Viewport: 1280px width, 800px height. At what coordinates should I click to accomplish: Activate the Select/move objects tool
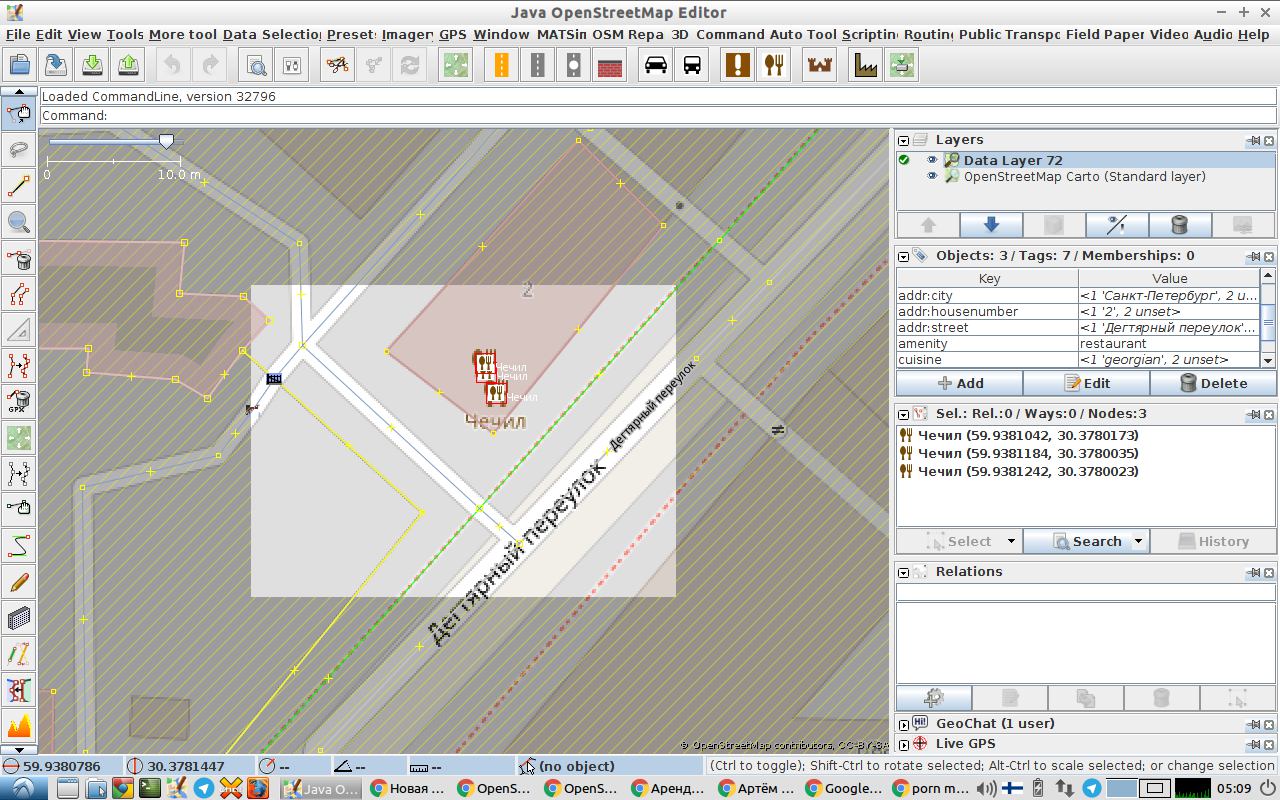[x=18, y=113]
